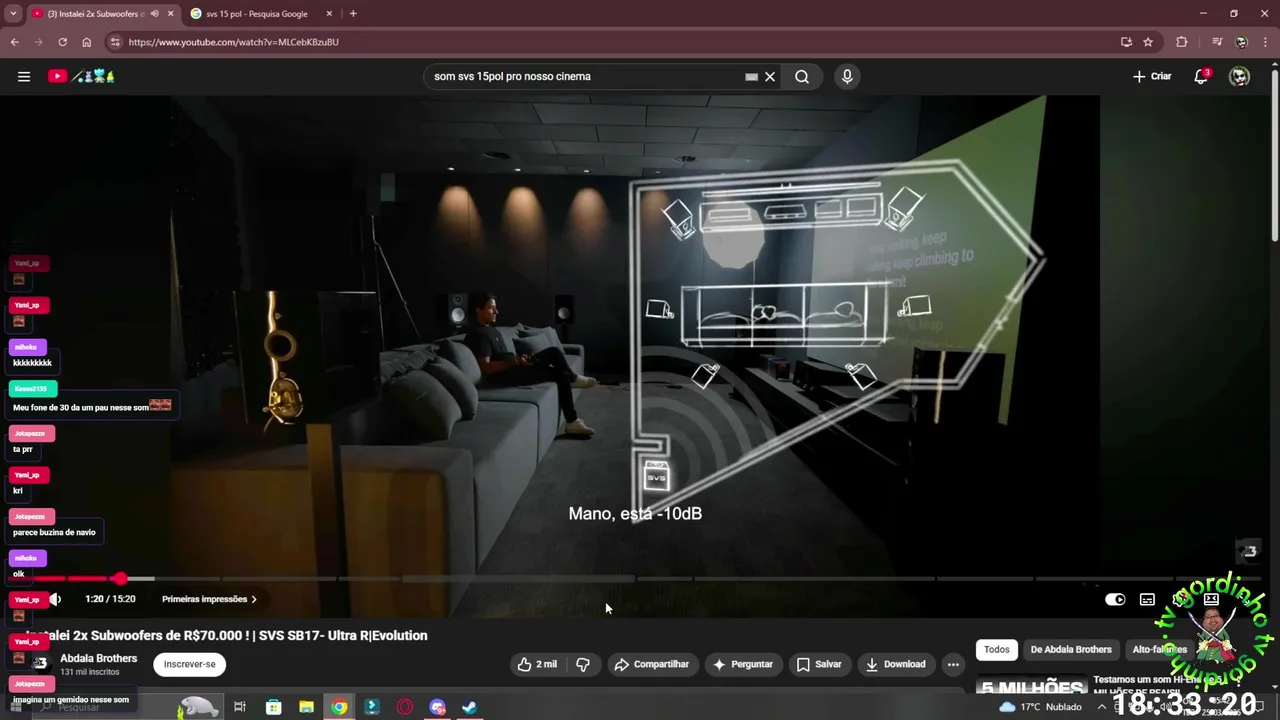Subscribe with the Inscrever-se button
The width and height of the screenshot is (1280, 720).
pyautogui.click(x=189, y=664)
